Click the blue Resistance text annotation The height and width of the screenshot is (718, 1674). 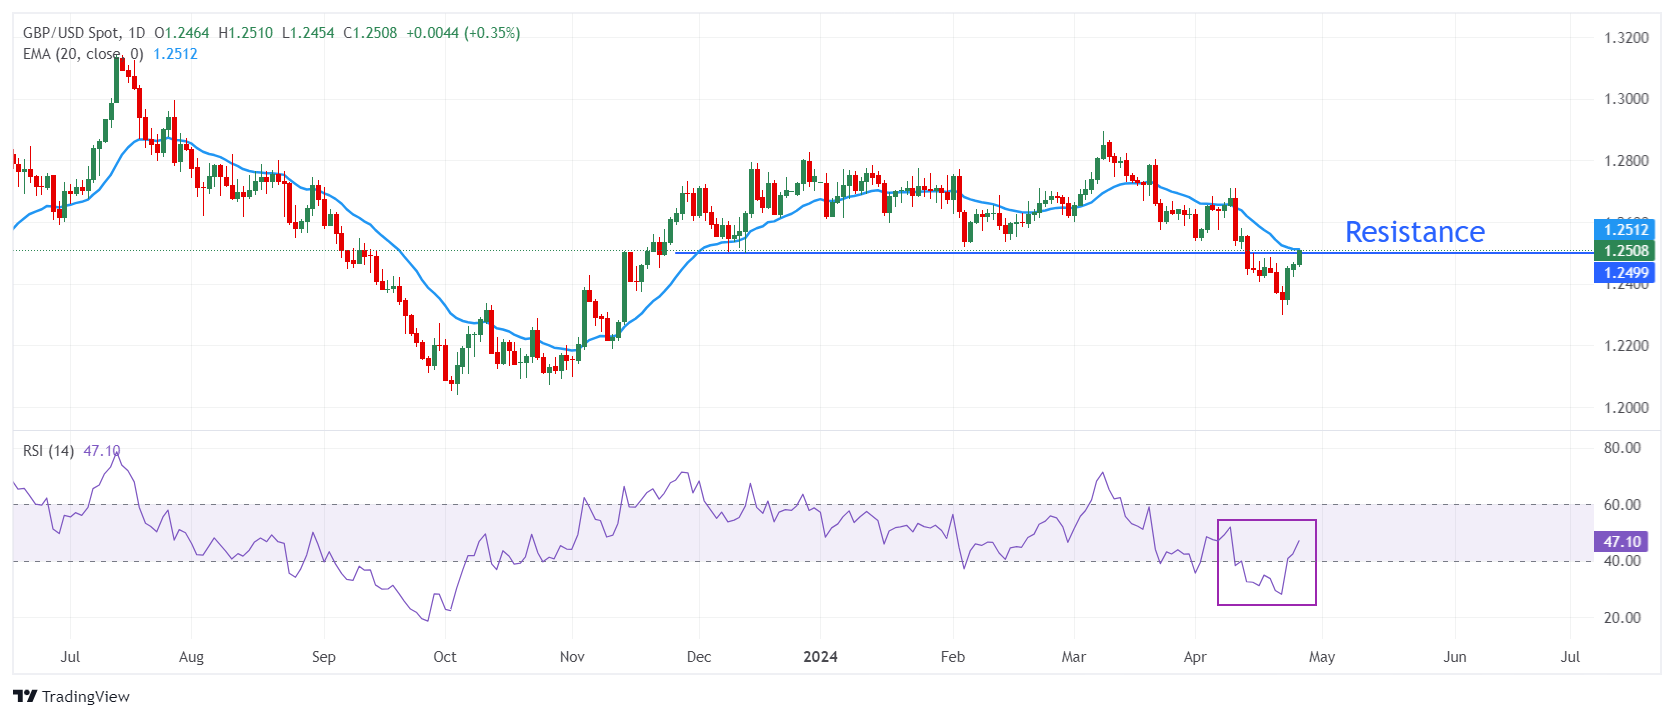(1414, 232)
